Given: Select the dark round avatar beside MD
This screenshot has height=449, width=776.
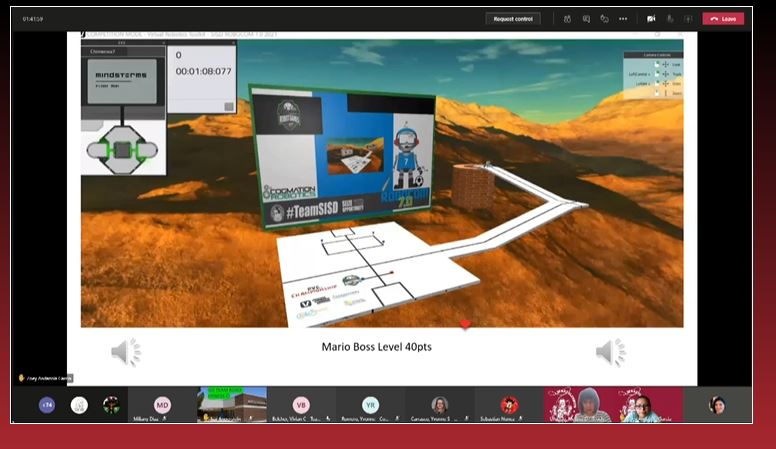Looking at the screenshot, I should pyautogui.click(x=111, y=405).
